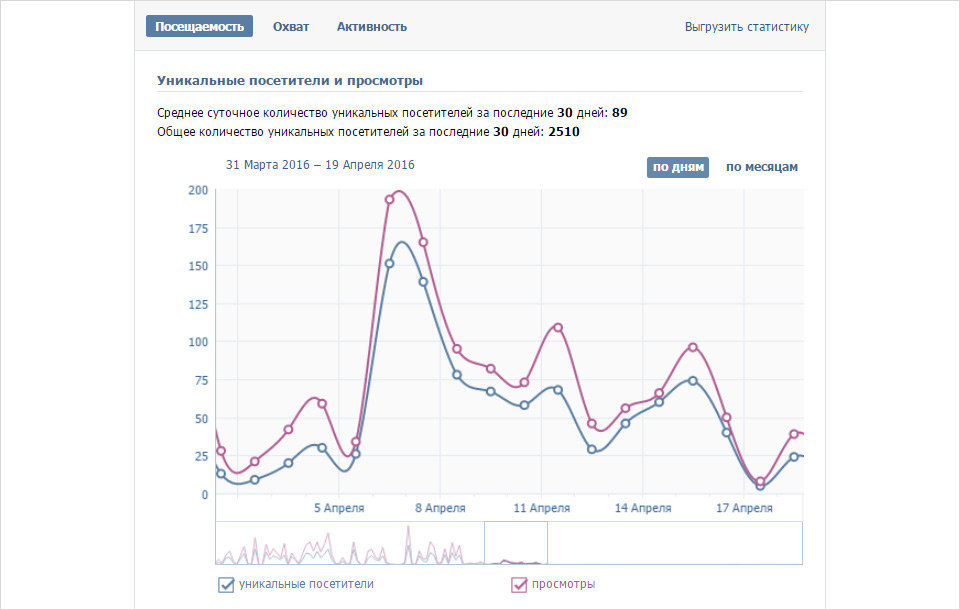Click the highlighted range window in mini timeline
The width and height of the screenshot is (960, 610).
pyautogui.click(x=516, y=543)
